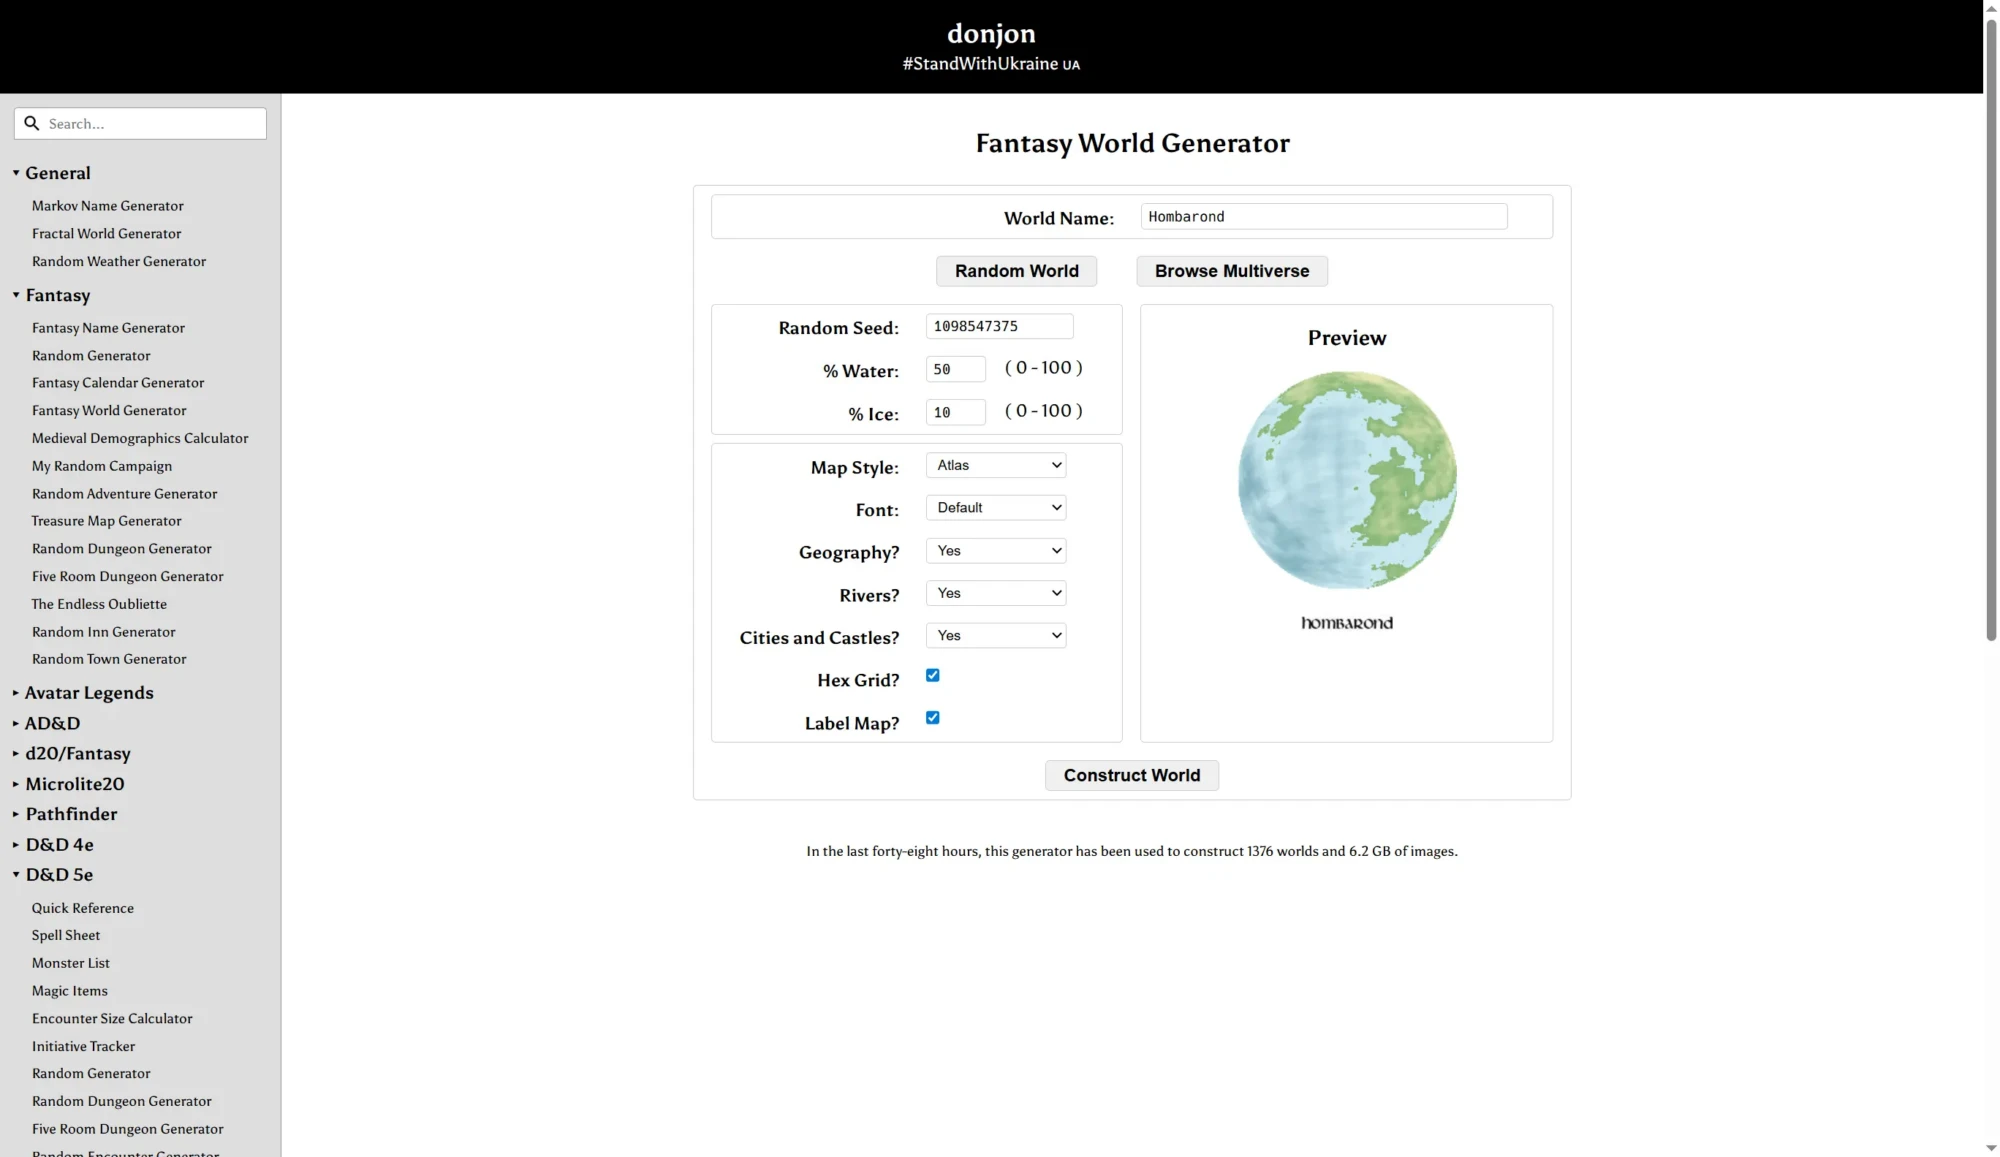Open The Endless Oubliette
This screenshot has height=1157, width=2000.
(99, 604)
